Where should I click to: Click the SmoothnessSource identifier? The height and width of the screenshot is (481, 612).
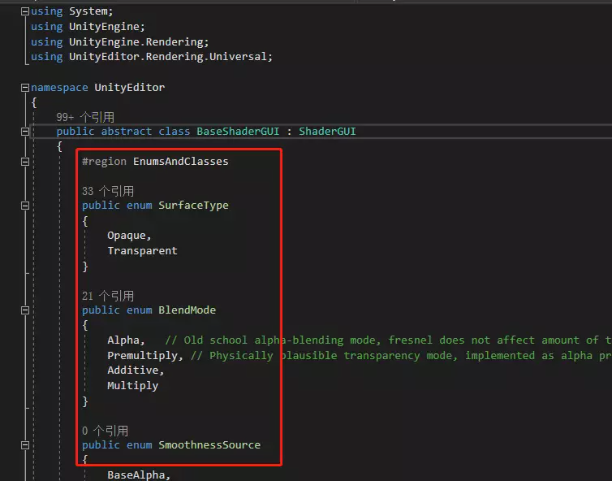click(x=209, y=445)
